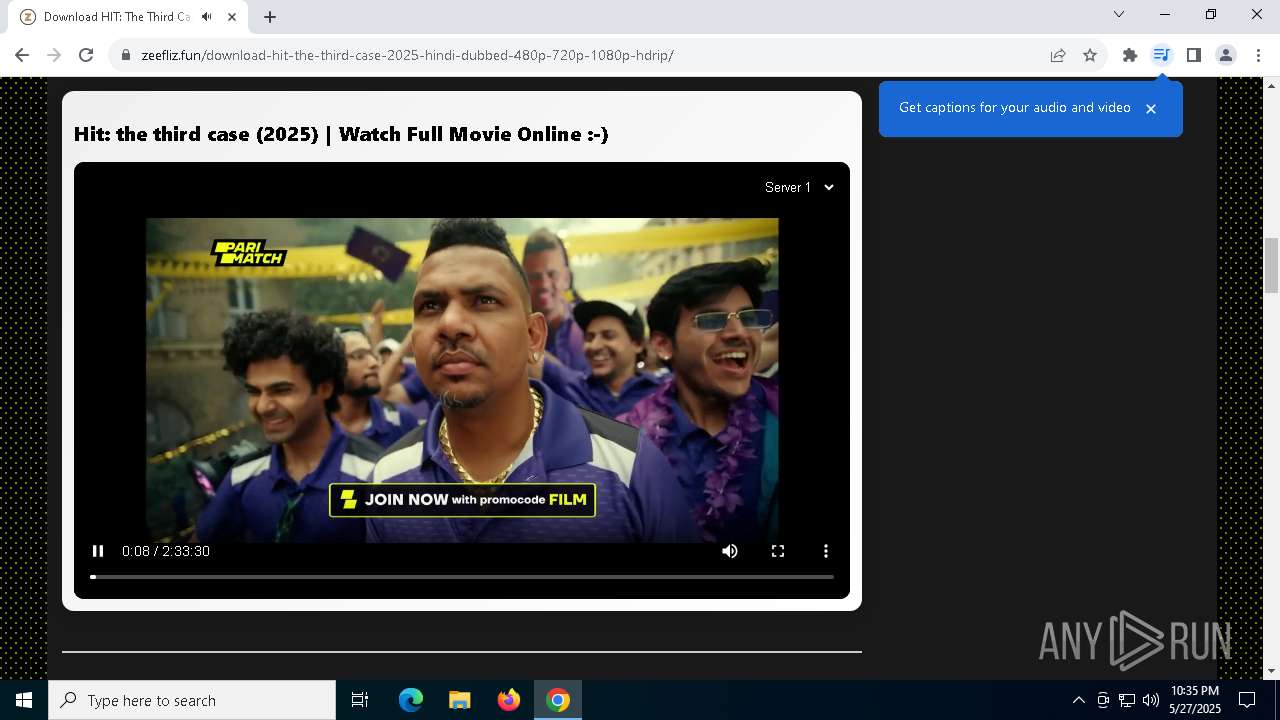Viewport: 1280px width, 720px height.
Task: Pause the video playback
Action: pyautogui.click(x=98, y=551)
